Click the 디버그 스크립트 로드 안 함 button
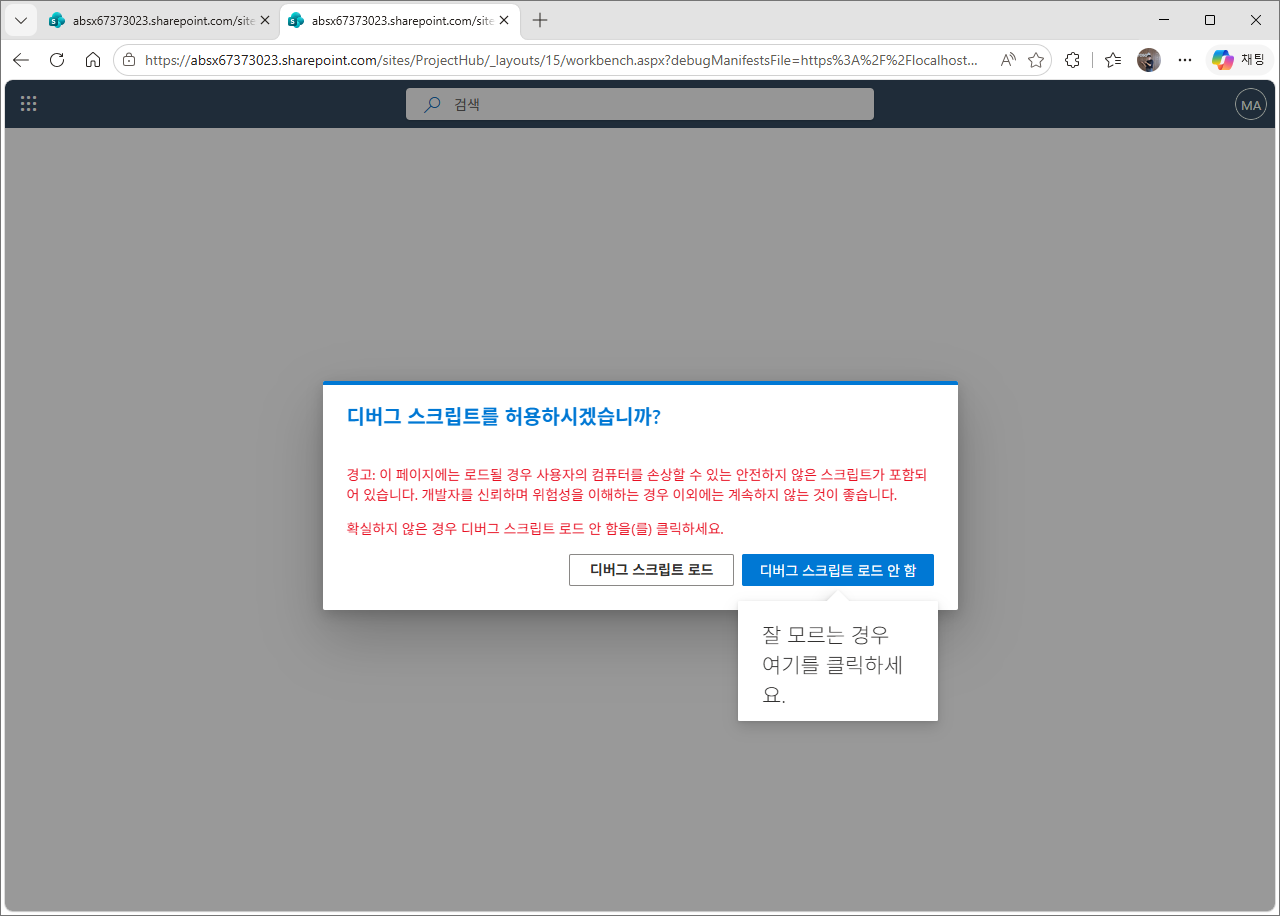The image size is (1280, 916). click(x=838, y=570)
